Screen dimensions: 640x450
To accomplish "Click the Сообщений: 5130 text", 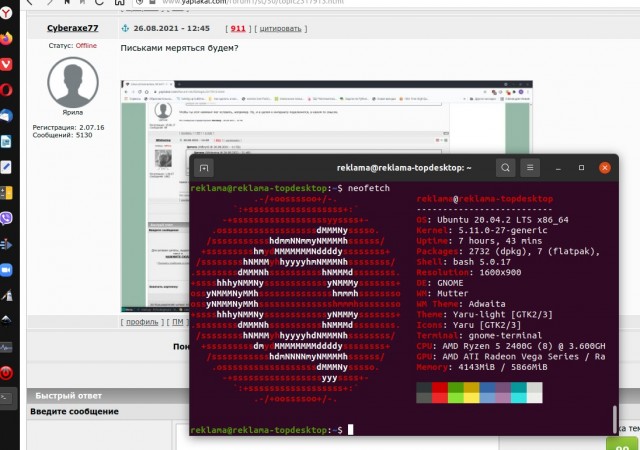I will [x=62, y=135].
